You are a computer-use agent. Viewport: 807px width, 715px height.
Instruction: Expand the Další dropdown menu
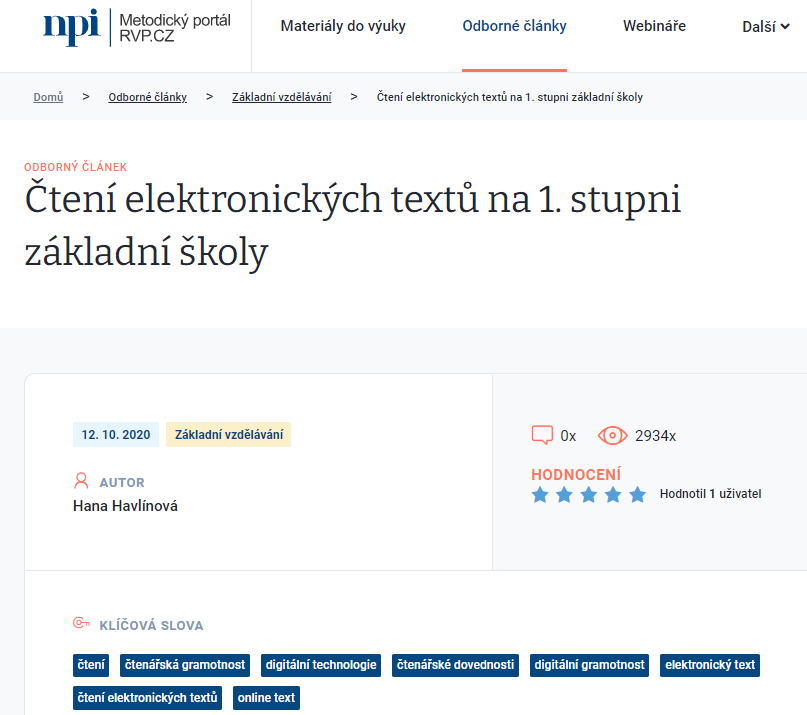(766, 27)
